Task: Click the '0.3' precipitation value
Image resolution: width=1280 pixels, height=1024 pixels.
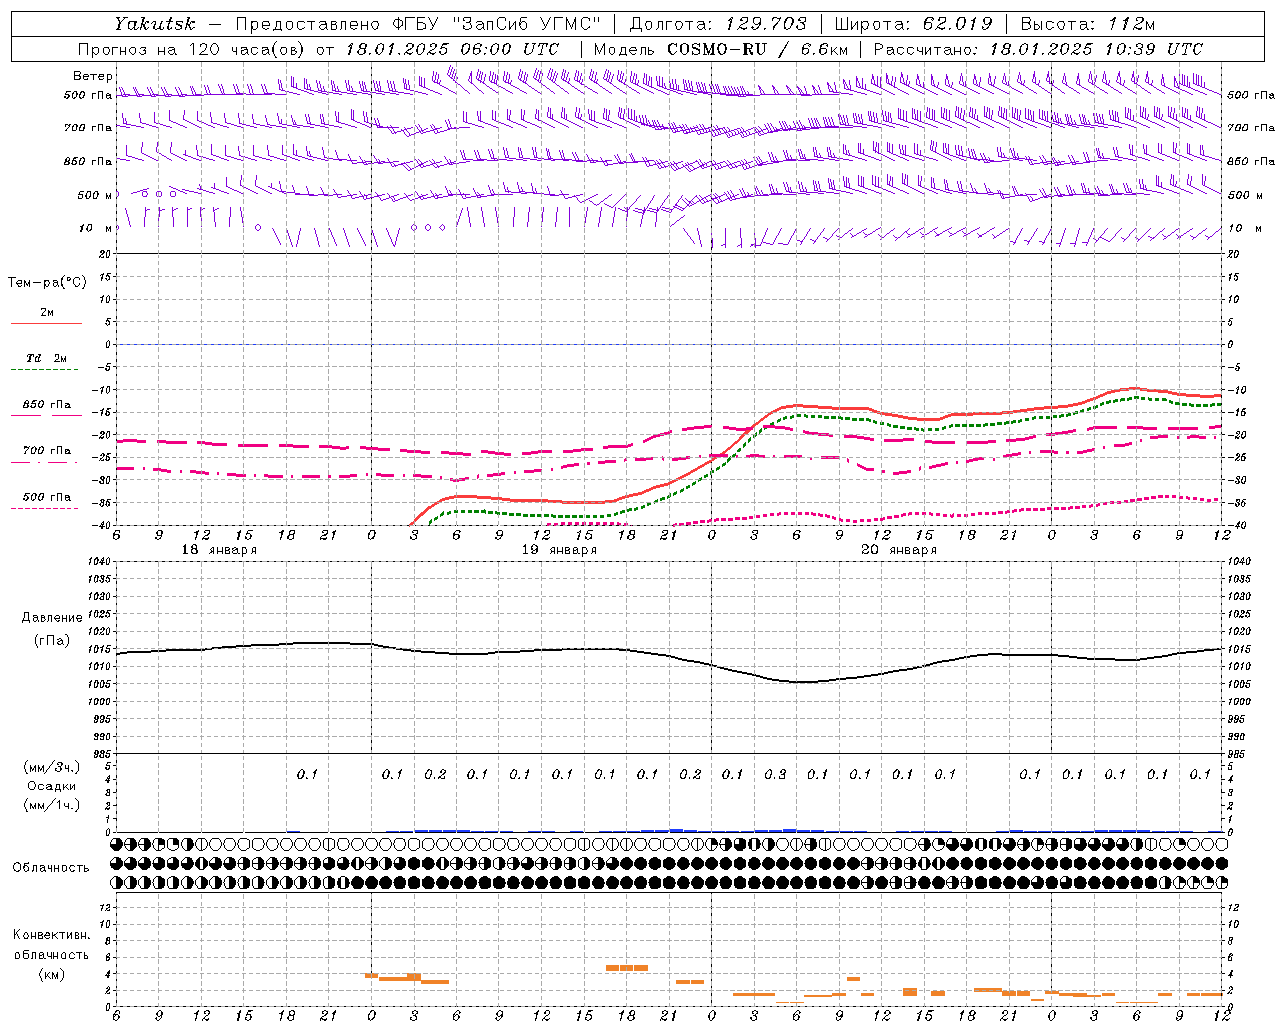Action: click(x=775, y=774)
